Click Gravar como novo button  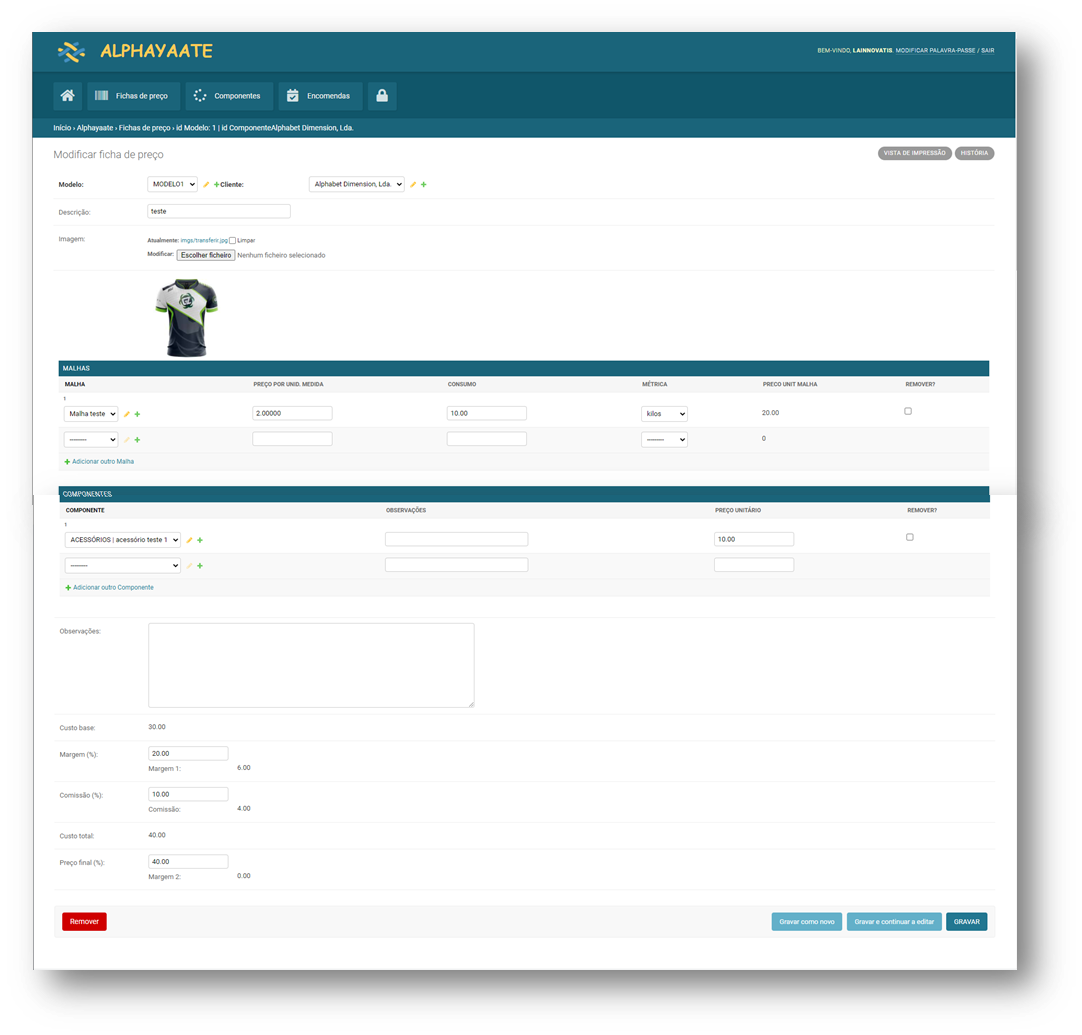[807, 922]
